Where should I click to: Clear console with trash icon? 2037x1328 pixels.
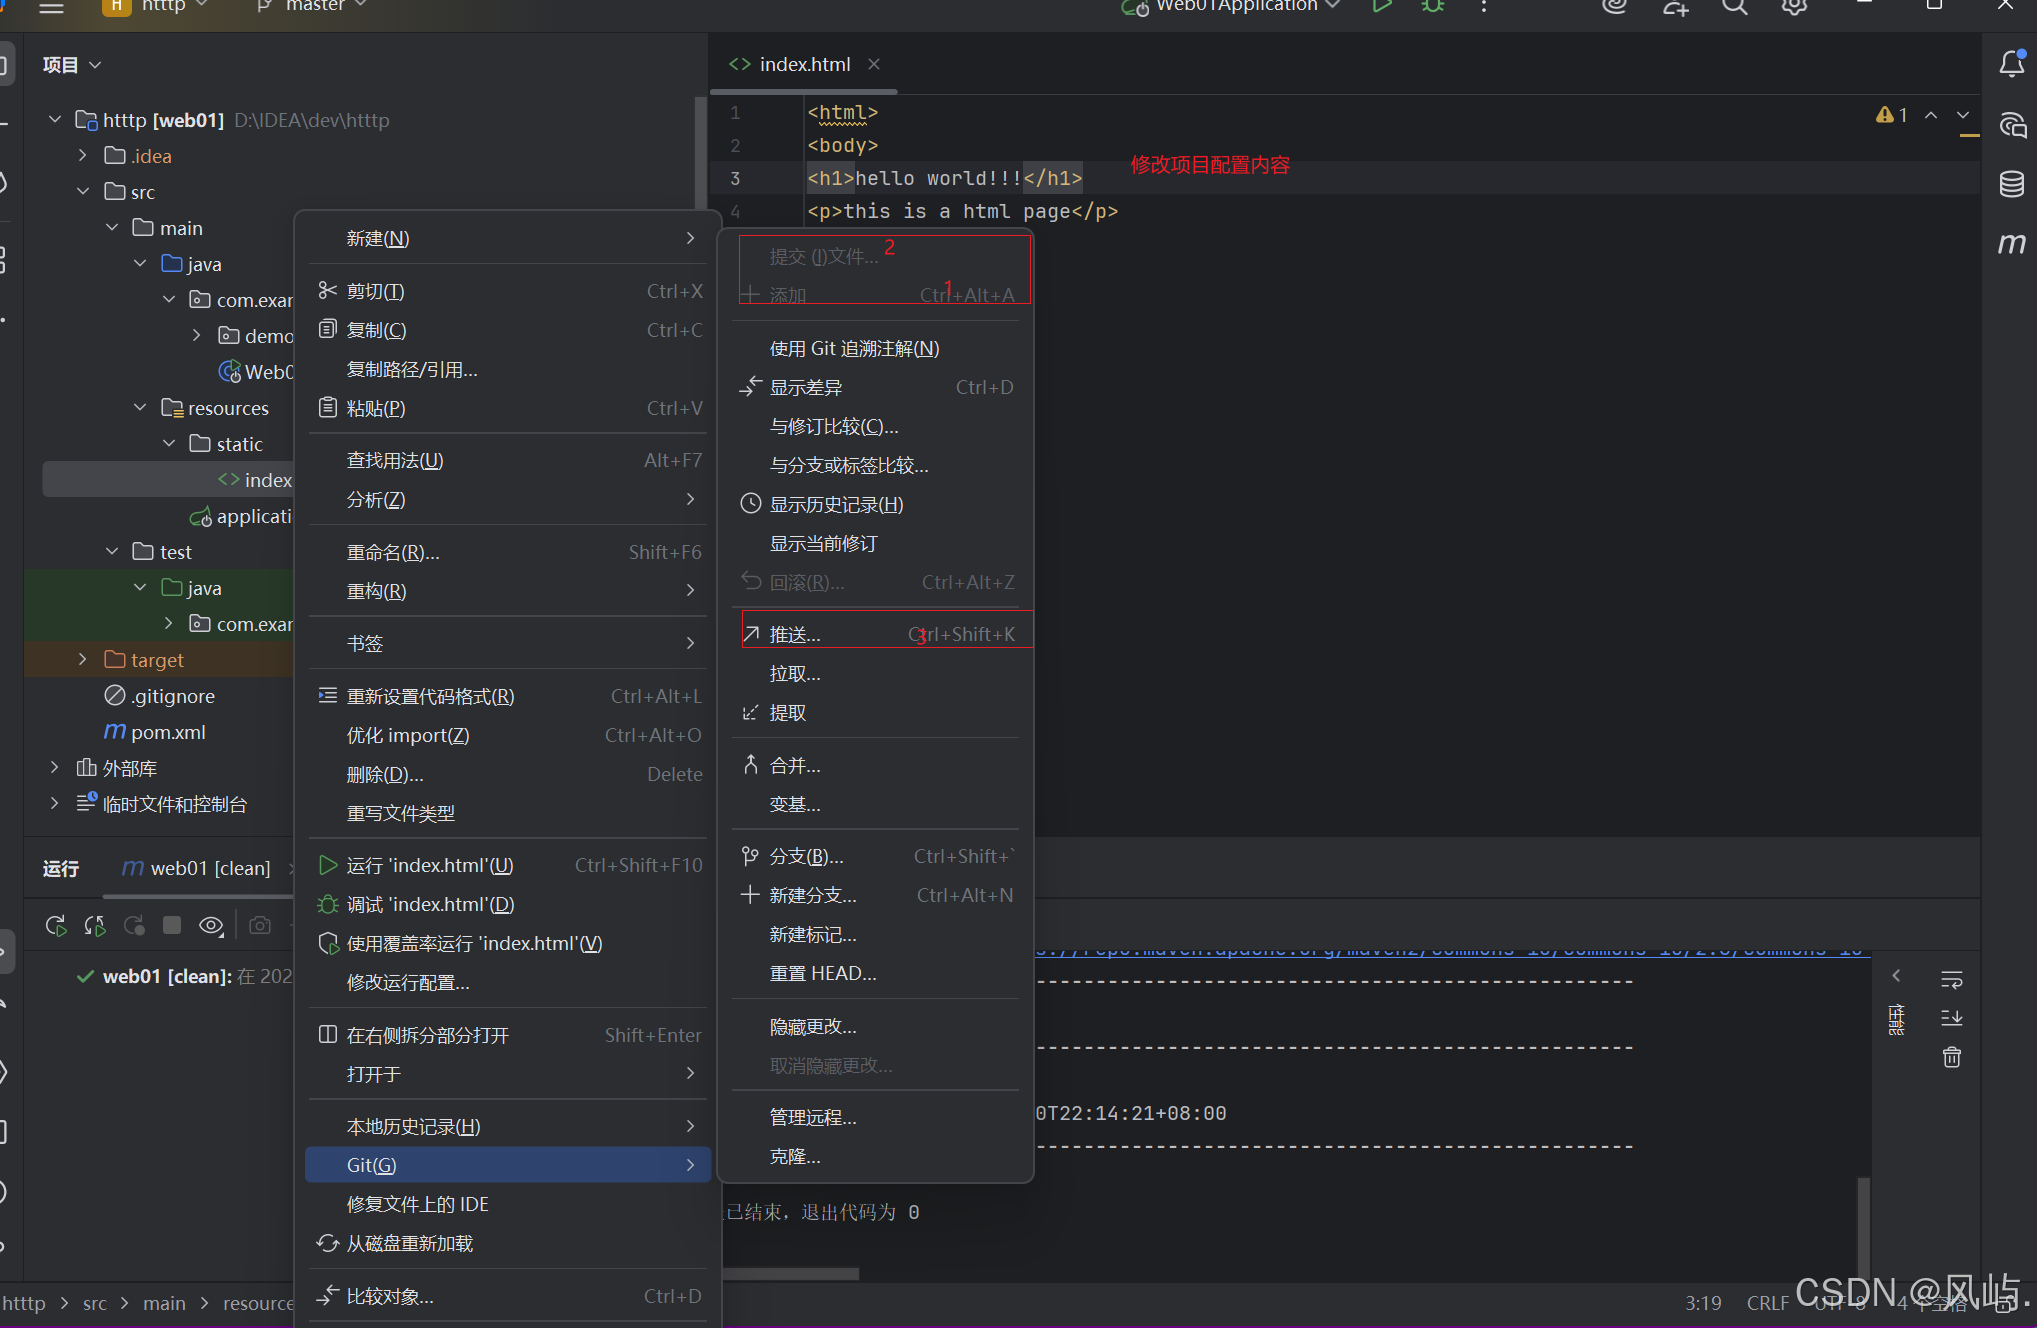click(1951, 1057)
